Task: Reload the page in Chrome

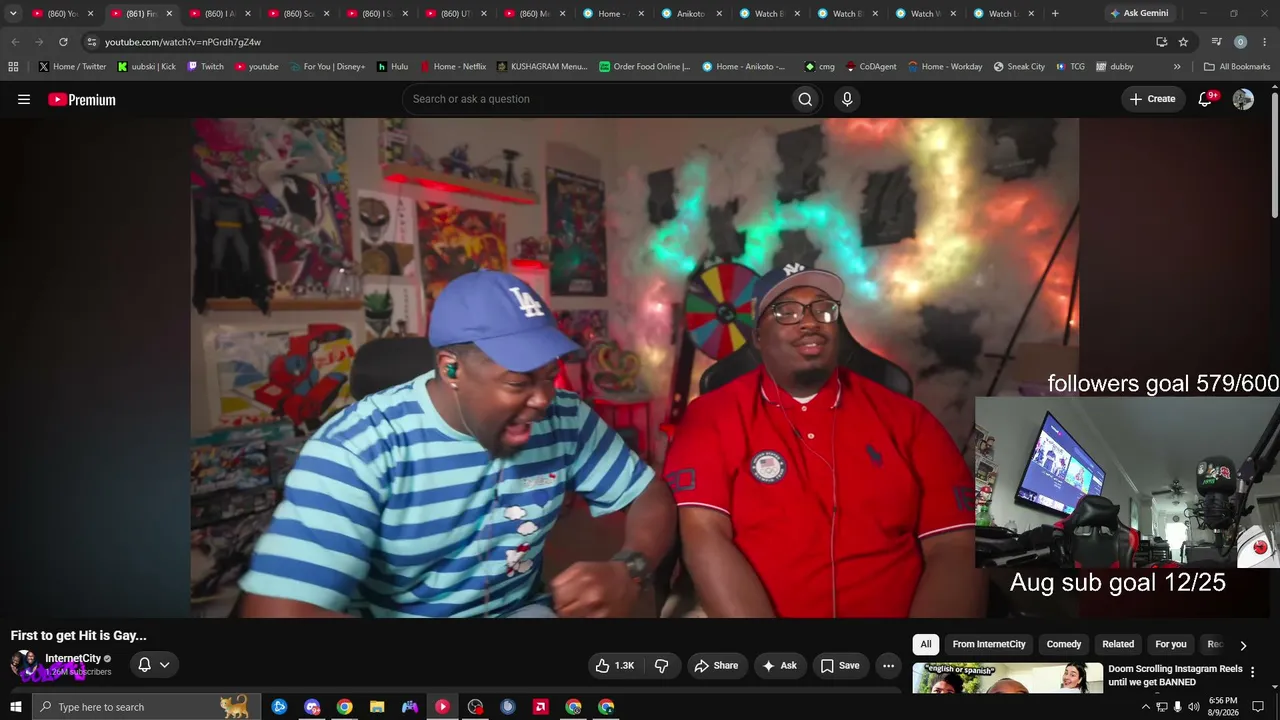Action: pyautogui.click(x=63, y=42)
